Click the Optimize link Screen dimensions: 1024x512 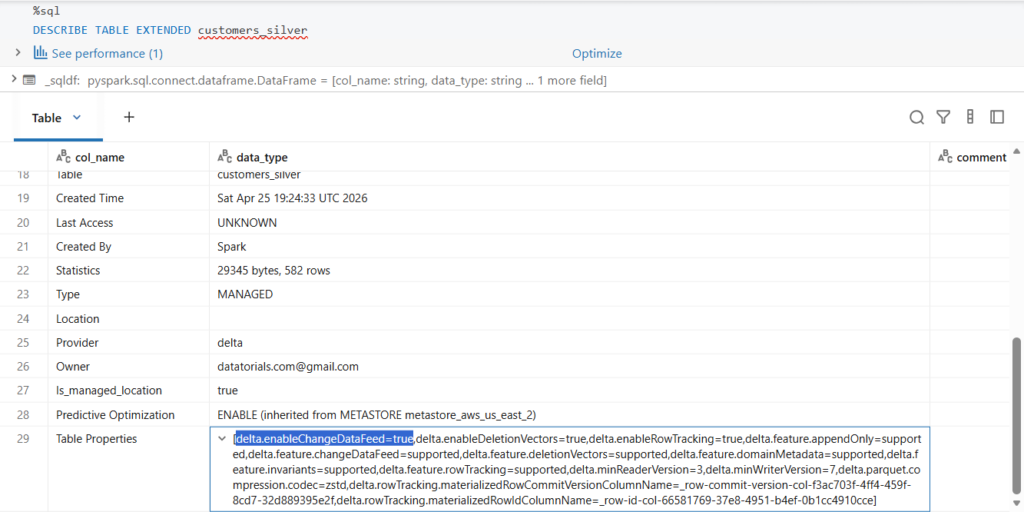tap(596, 54)
